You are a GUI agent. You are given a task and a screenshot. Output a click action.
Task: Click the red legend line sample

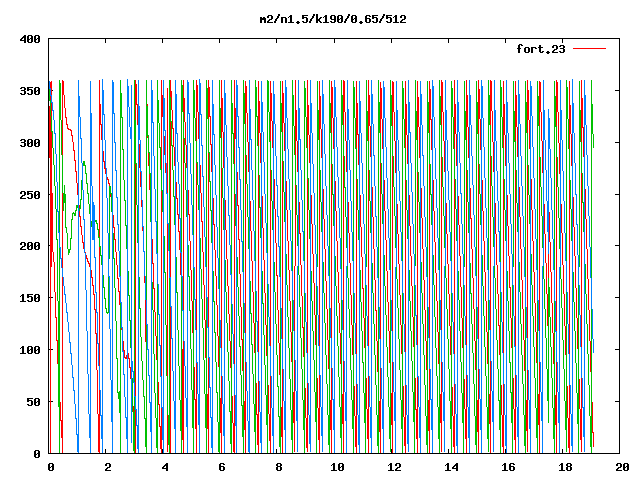pos(589,49)
